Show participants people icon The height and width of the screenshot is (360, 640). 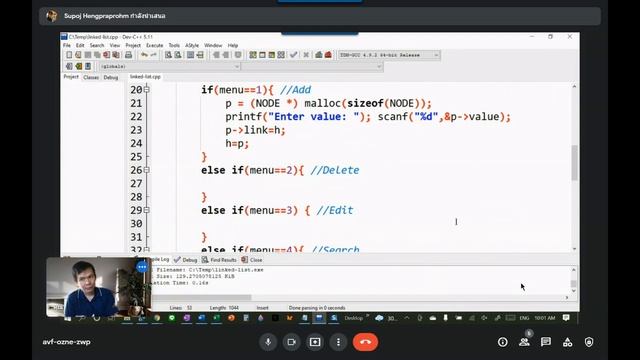coord(524,342)
